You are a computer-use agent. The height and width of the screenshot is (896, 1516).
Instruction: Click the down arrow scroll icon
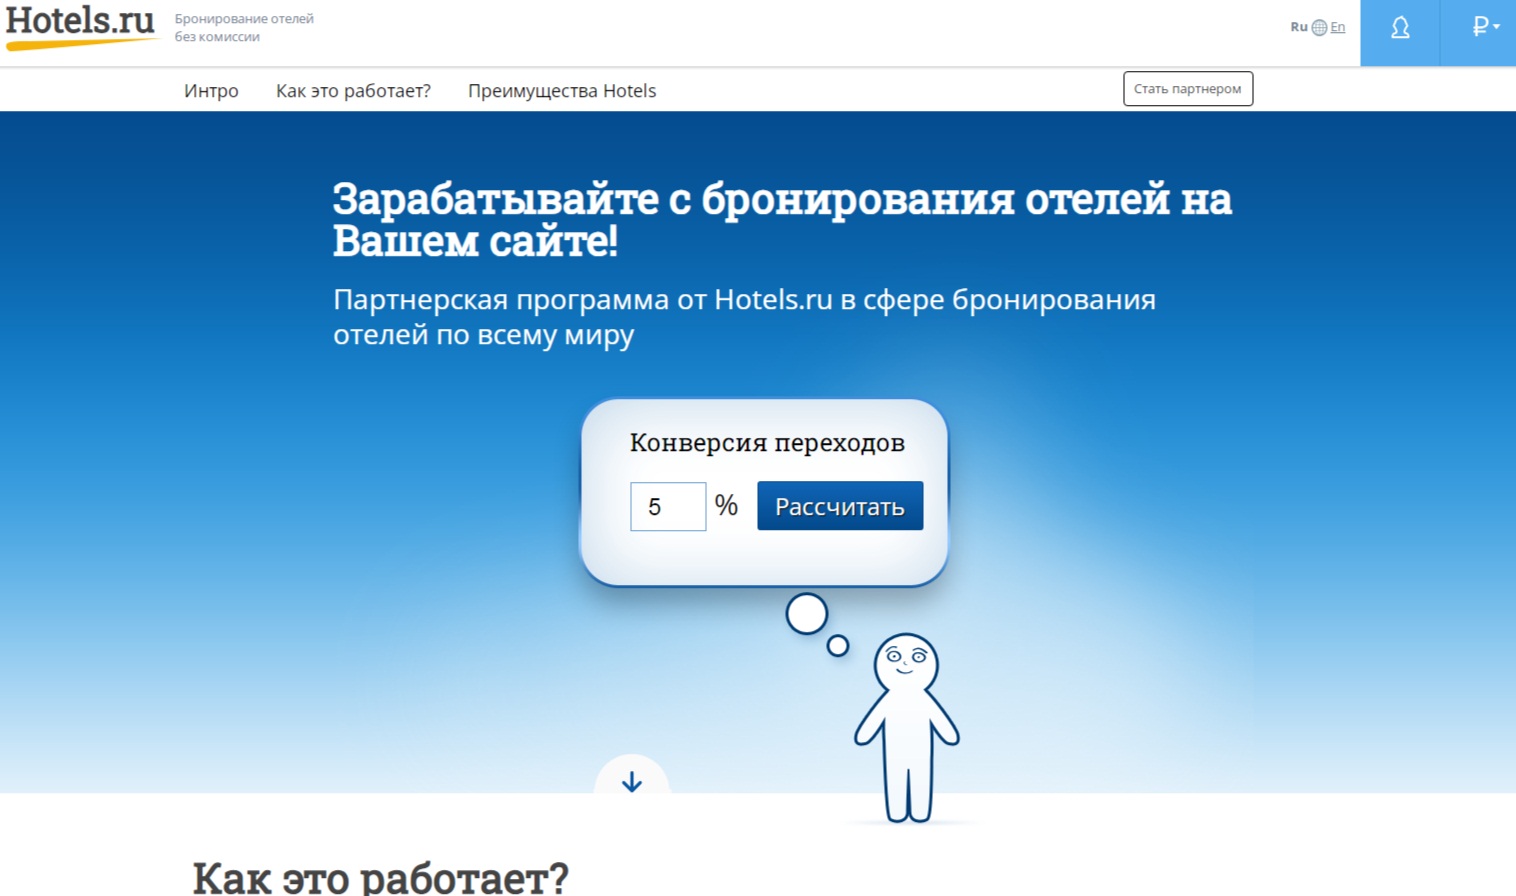pos(632,780)
